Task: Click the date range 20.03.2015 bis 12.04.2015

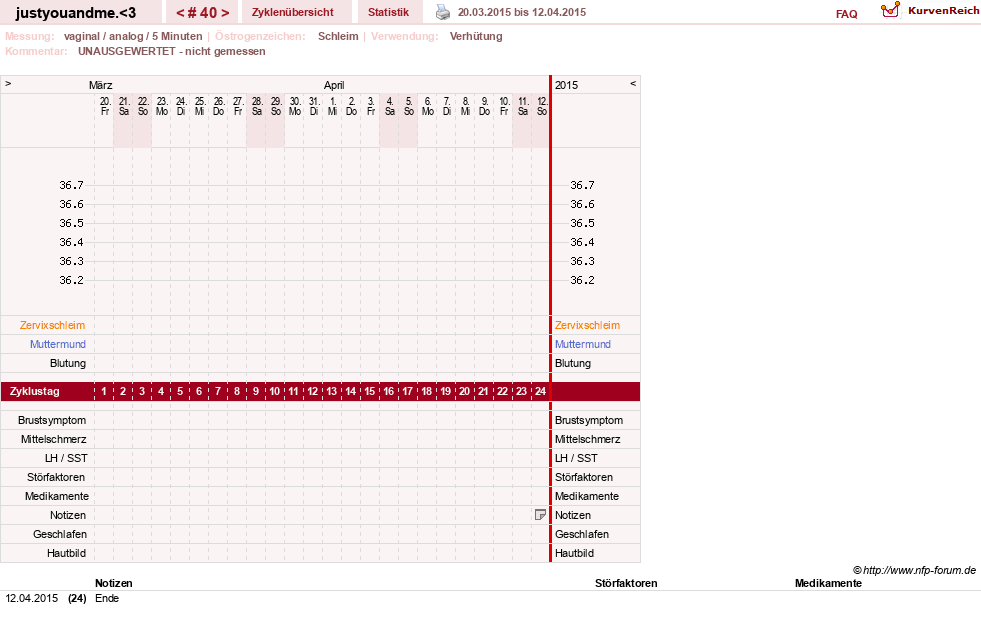Action: click(x=522, y=12)
